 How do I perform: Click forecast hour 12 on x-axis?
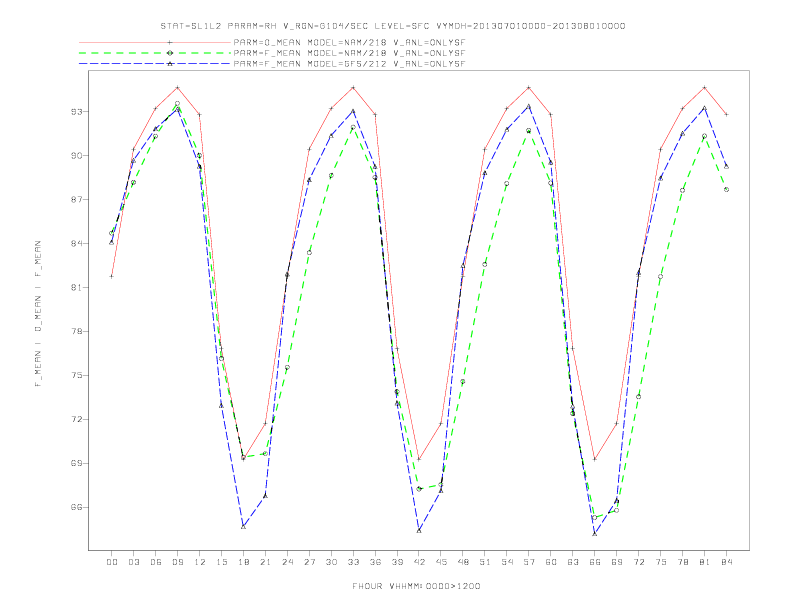click(200, 562)
